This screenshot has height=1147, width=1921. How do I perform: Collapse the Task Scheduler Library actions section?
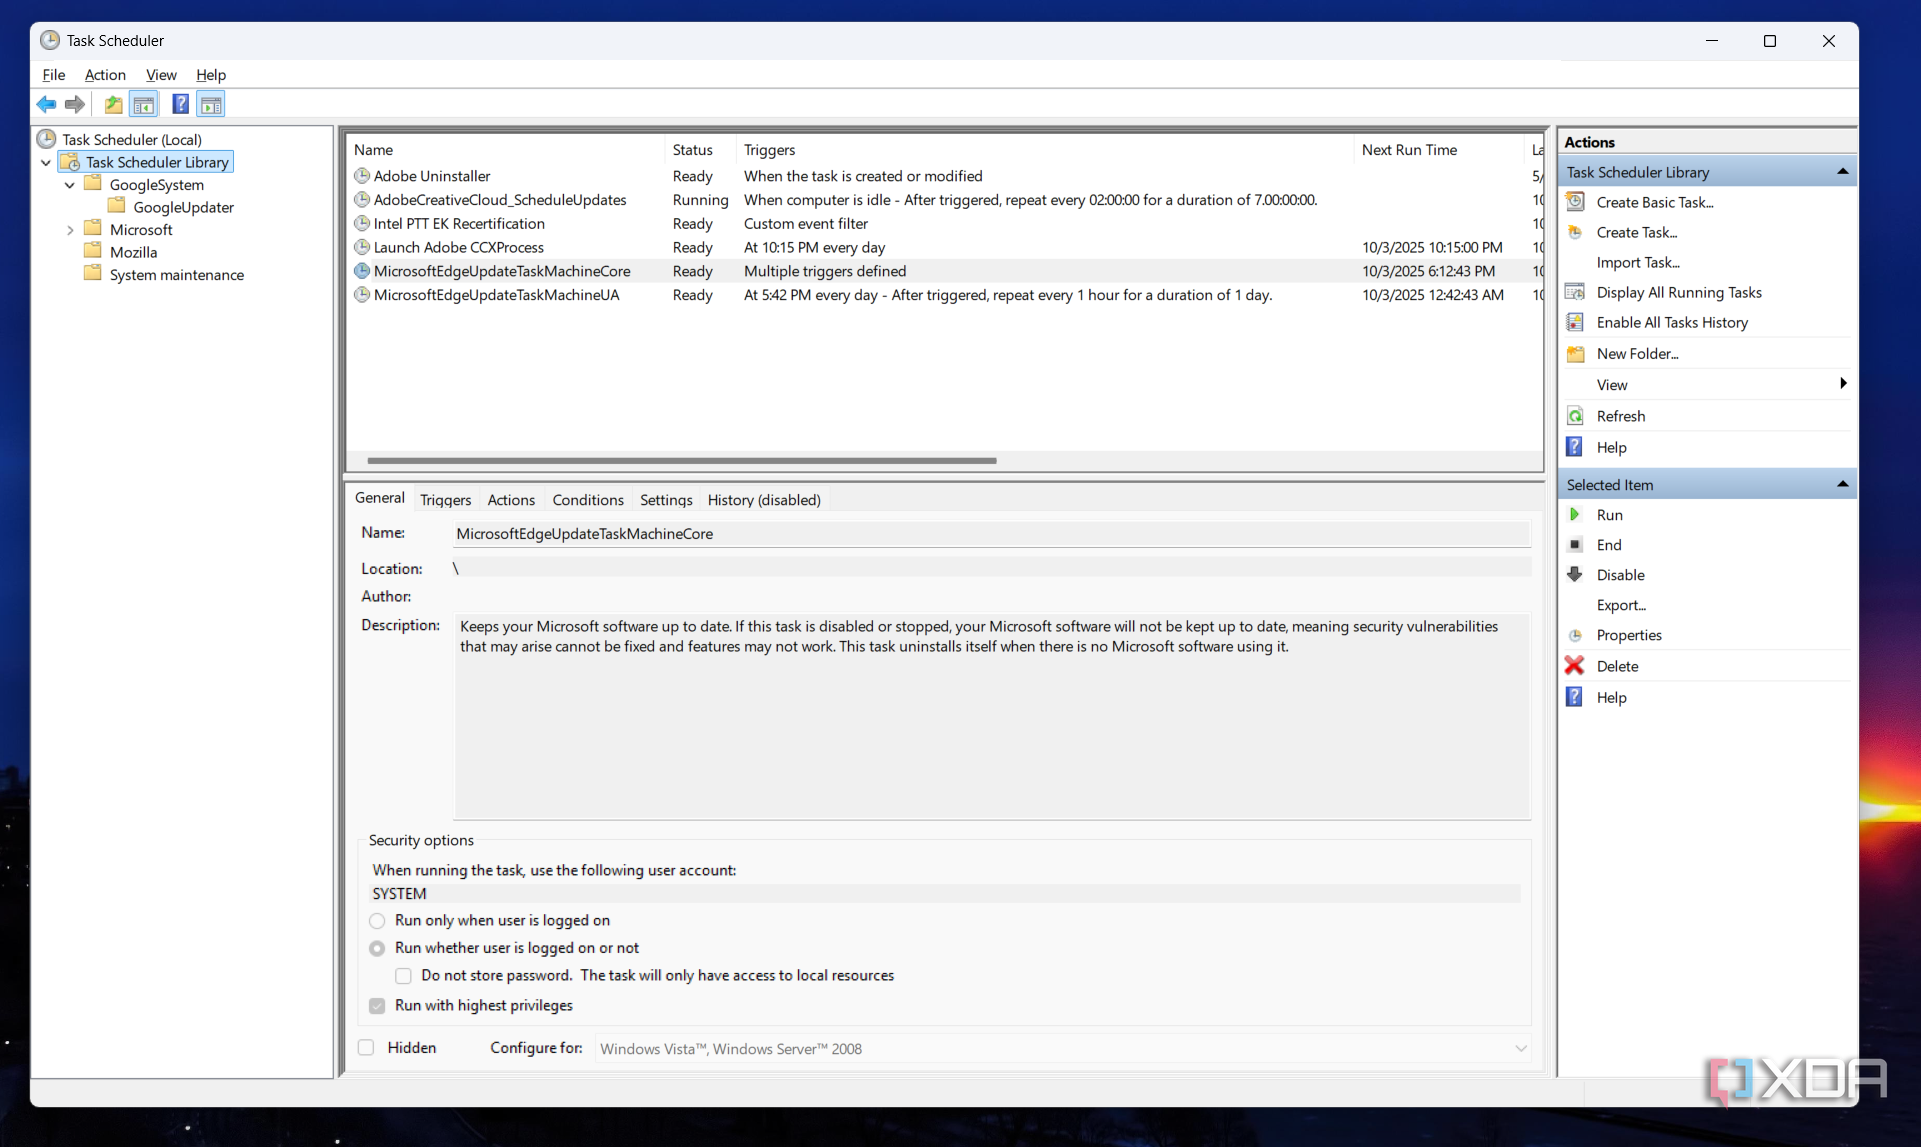1842,172
